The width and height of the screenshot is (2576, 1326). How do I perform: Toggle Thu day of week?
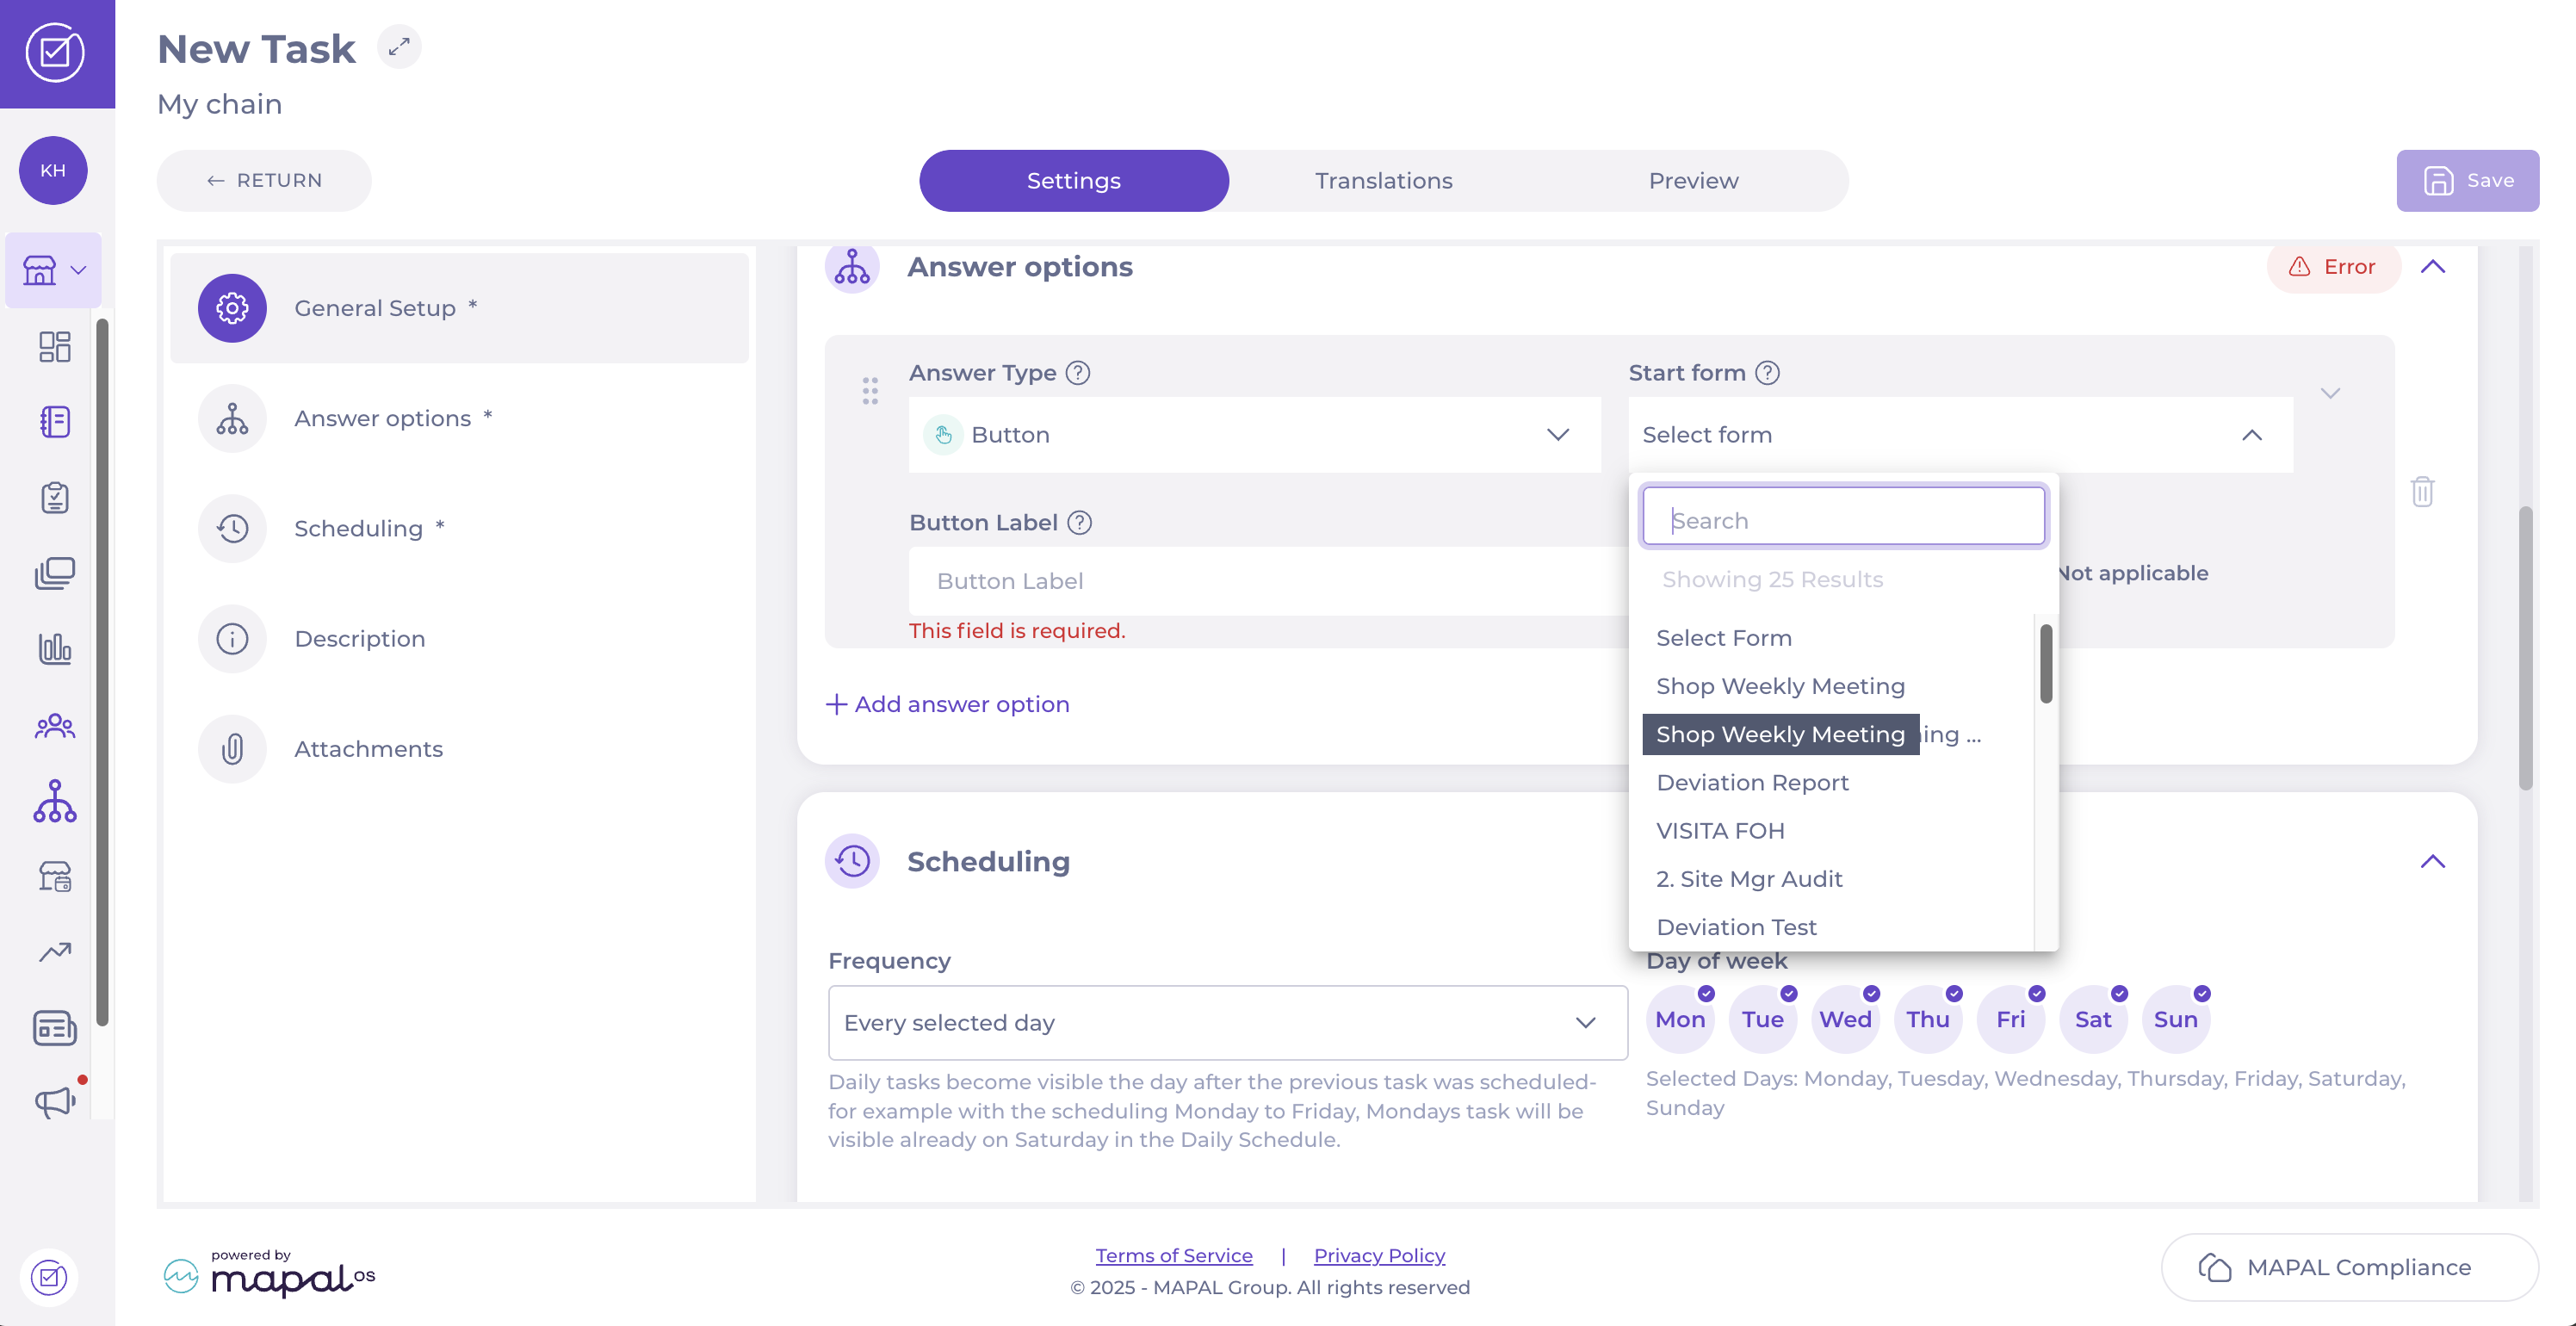[1928, 1019]
